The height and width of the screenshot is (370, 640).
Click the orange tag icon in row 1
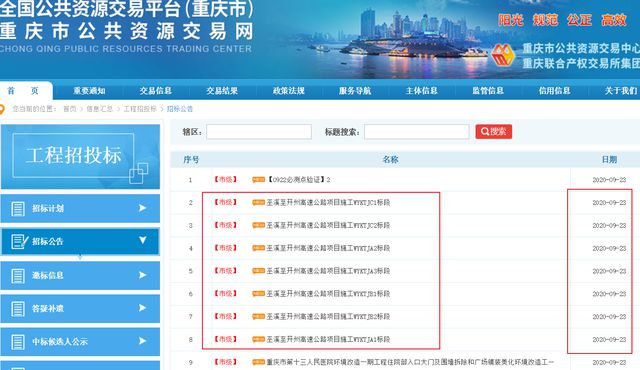click(258, 180)
